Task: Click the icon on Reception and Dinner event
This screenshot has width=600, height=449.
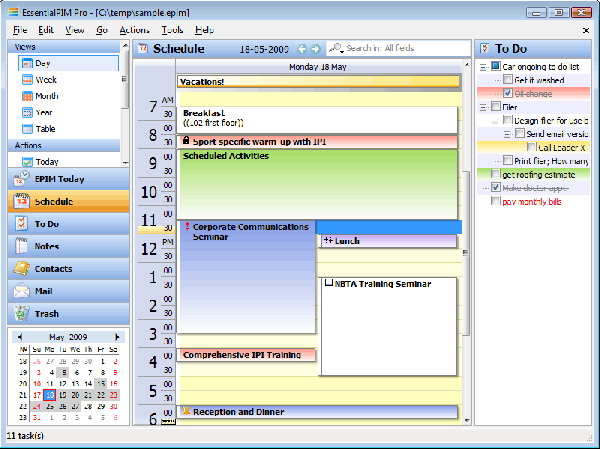Action: point(186,411)
